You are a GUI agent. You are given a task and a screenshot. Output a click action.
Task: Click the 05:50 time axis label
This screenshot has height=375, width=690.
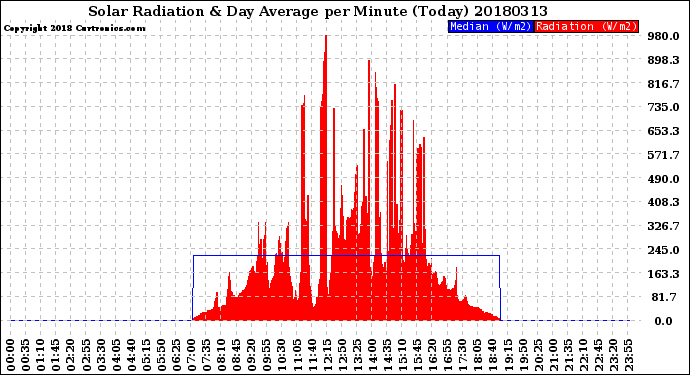click(x=161, y=355)
